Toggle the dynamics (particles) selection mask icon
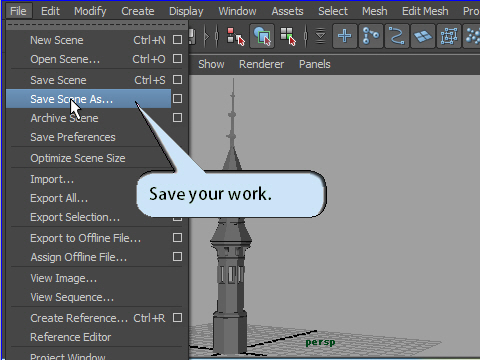 (472, 36)
